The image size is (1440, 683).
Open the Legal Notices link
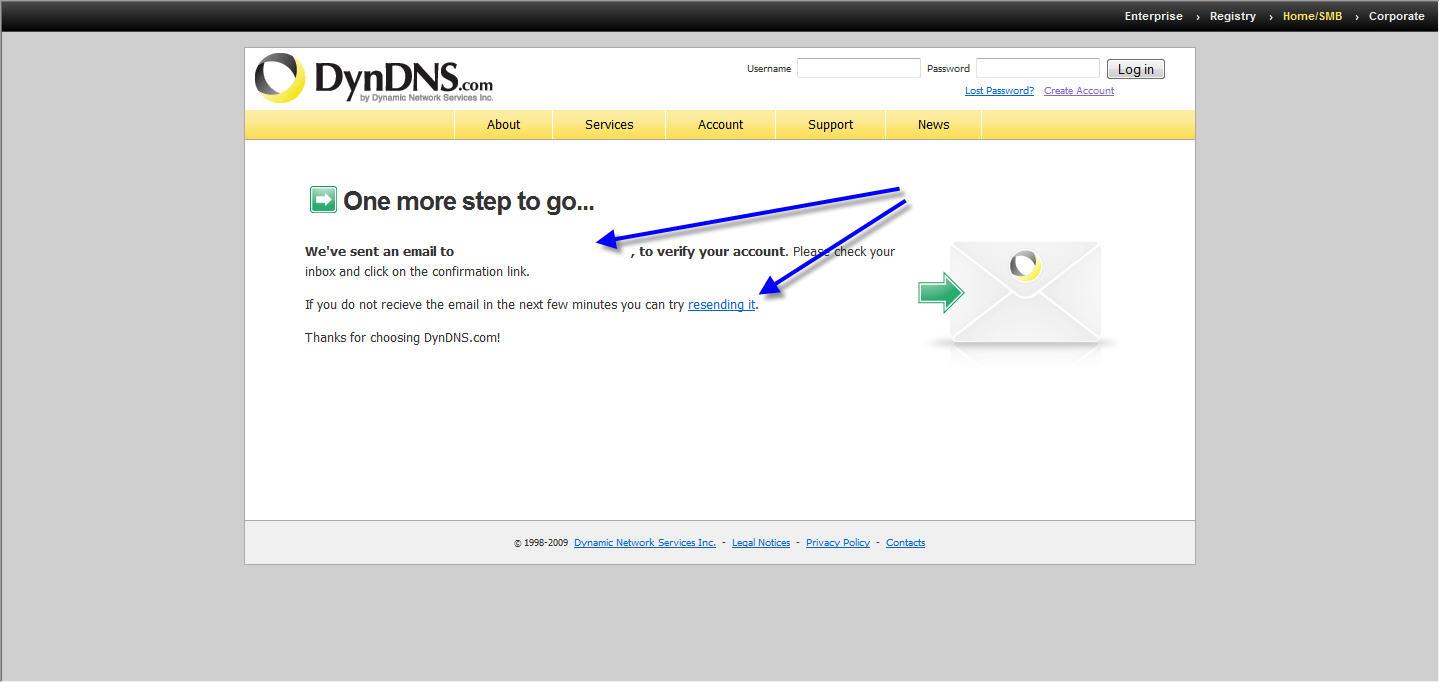coord(760,543)
